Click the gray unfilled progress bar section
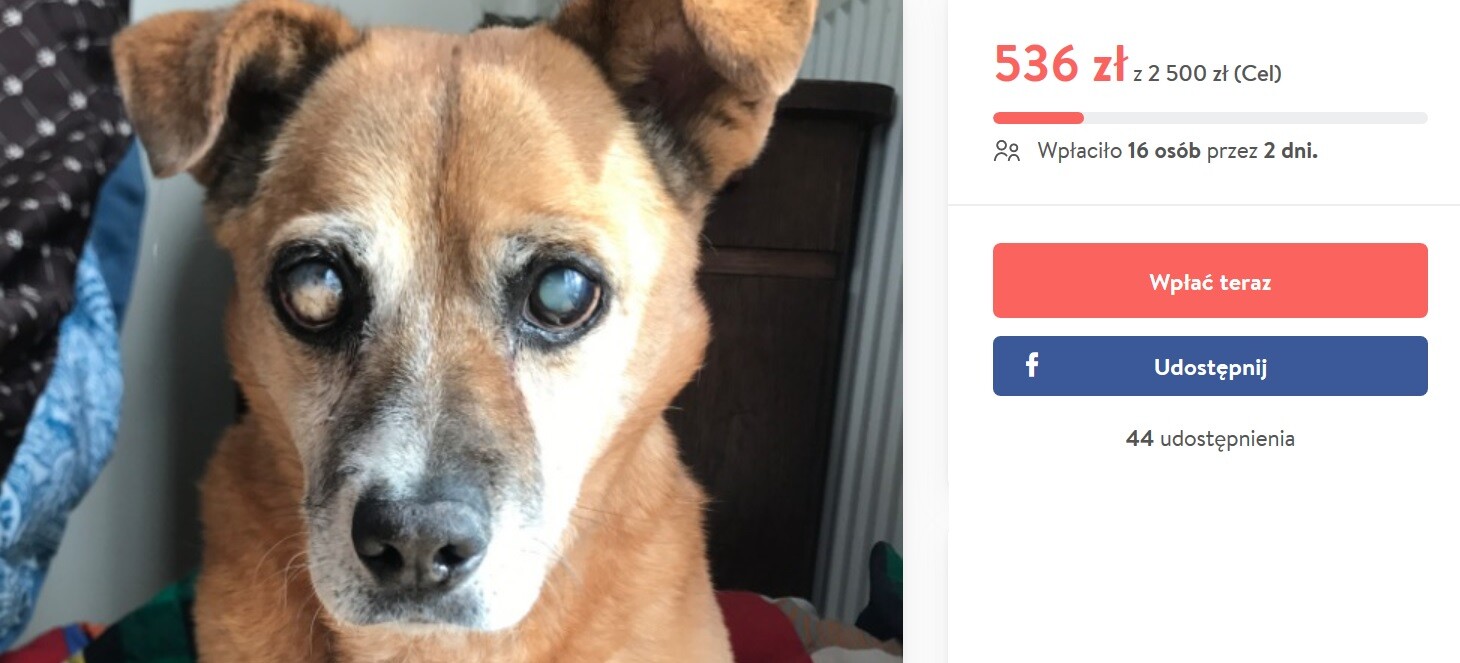This screenshot has width=1460, height=663. click(1256, 118)
